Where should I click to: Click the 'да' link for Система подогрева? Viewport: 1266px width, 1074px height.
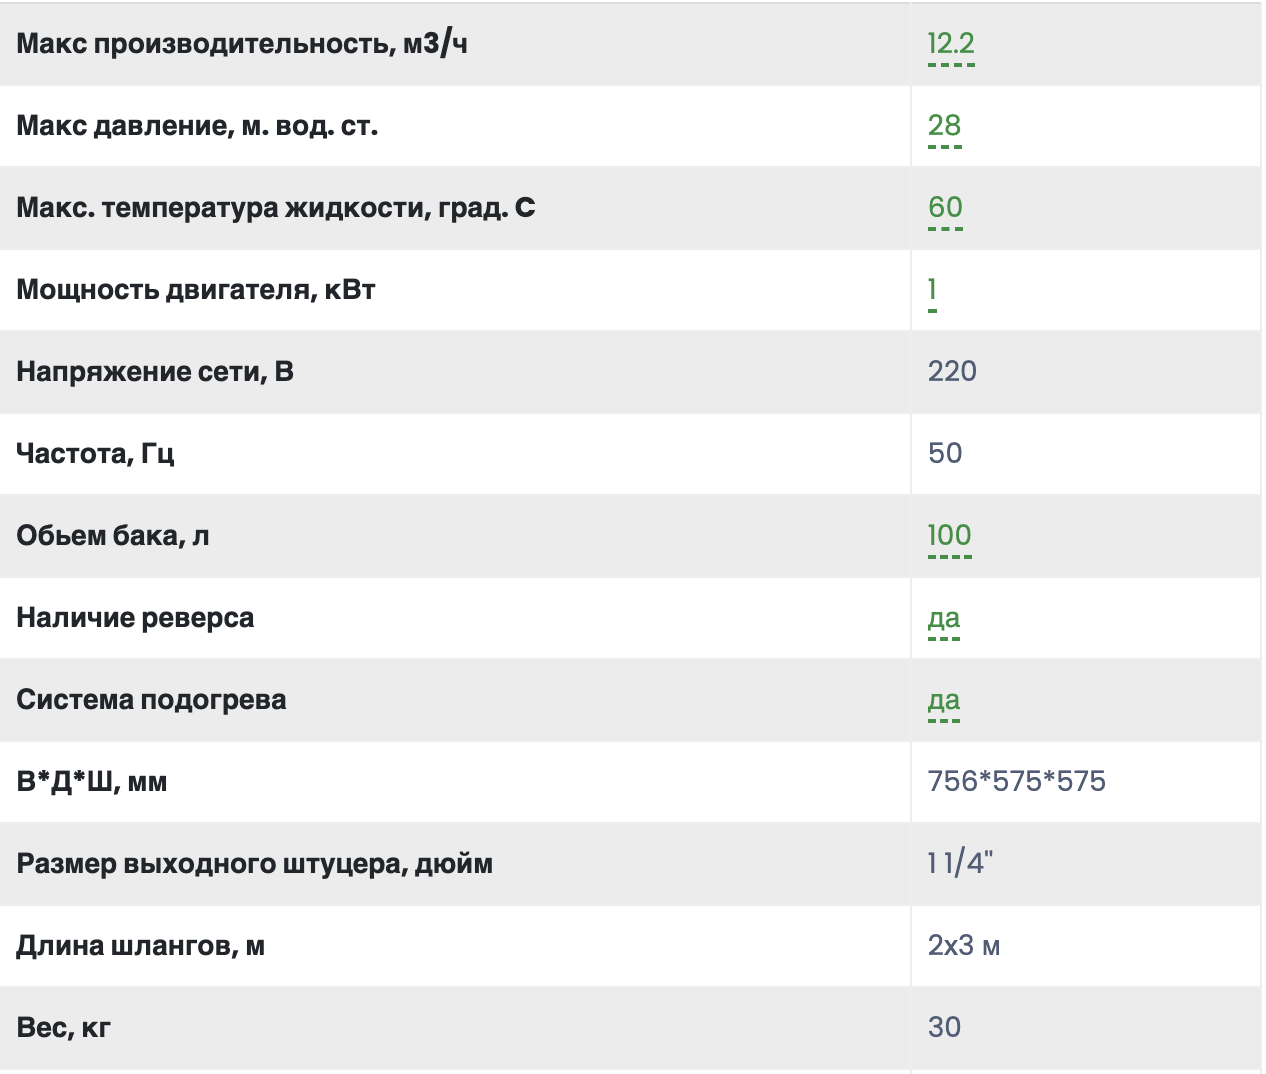943,700
